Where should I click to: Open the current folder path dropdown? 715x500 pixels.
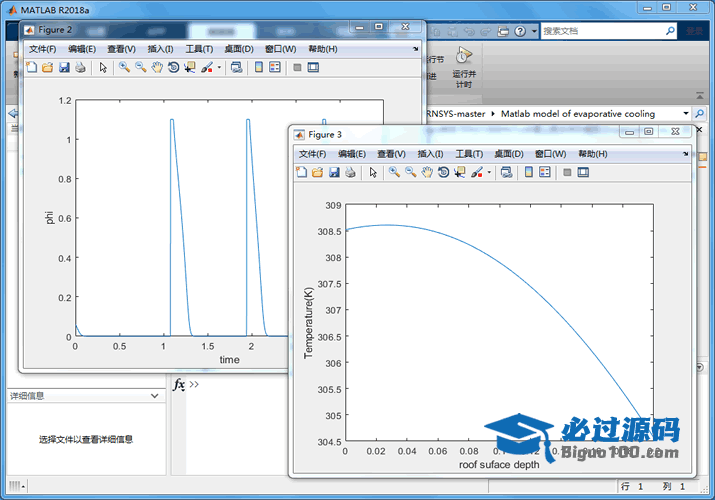(686, 114)
